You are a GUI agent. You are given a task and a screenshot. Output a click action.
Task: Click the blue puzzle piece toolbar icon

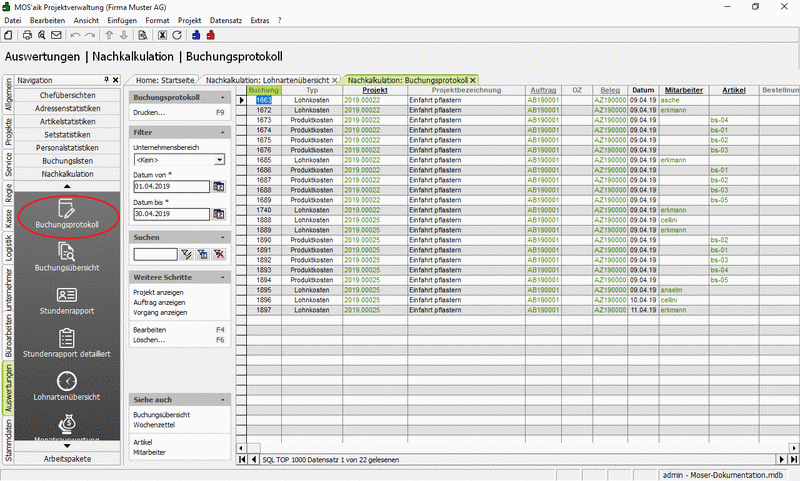pos(196,35)
